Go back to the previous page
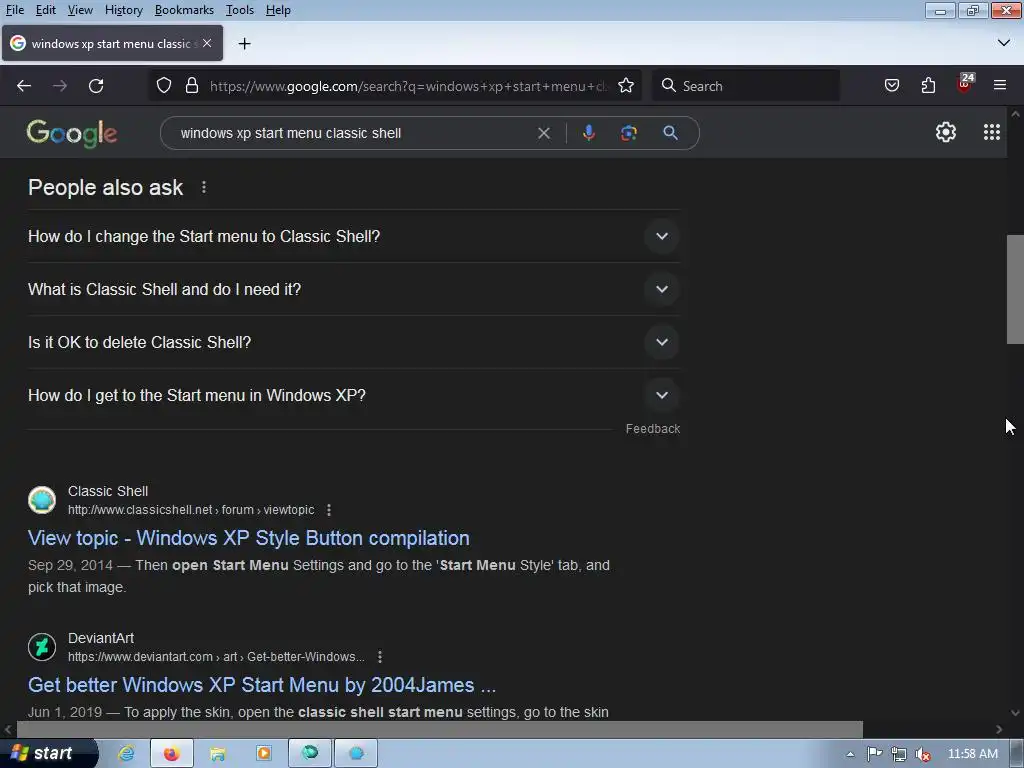The height and width of the screenshot is (768, 1024). [24, 86]
